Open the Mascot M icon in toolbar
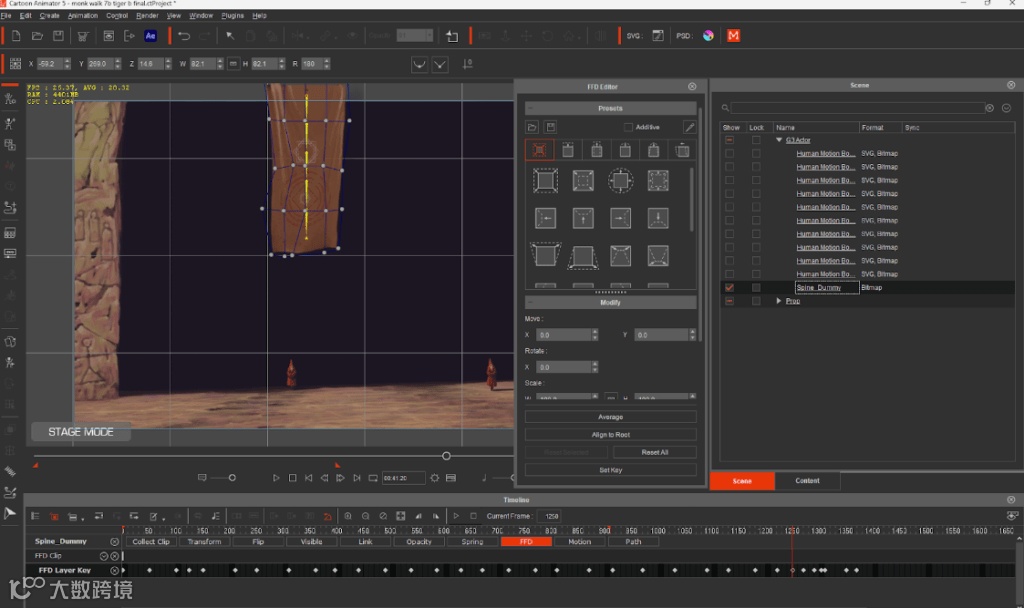 734,36
